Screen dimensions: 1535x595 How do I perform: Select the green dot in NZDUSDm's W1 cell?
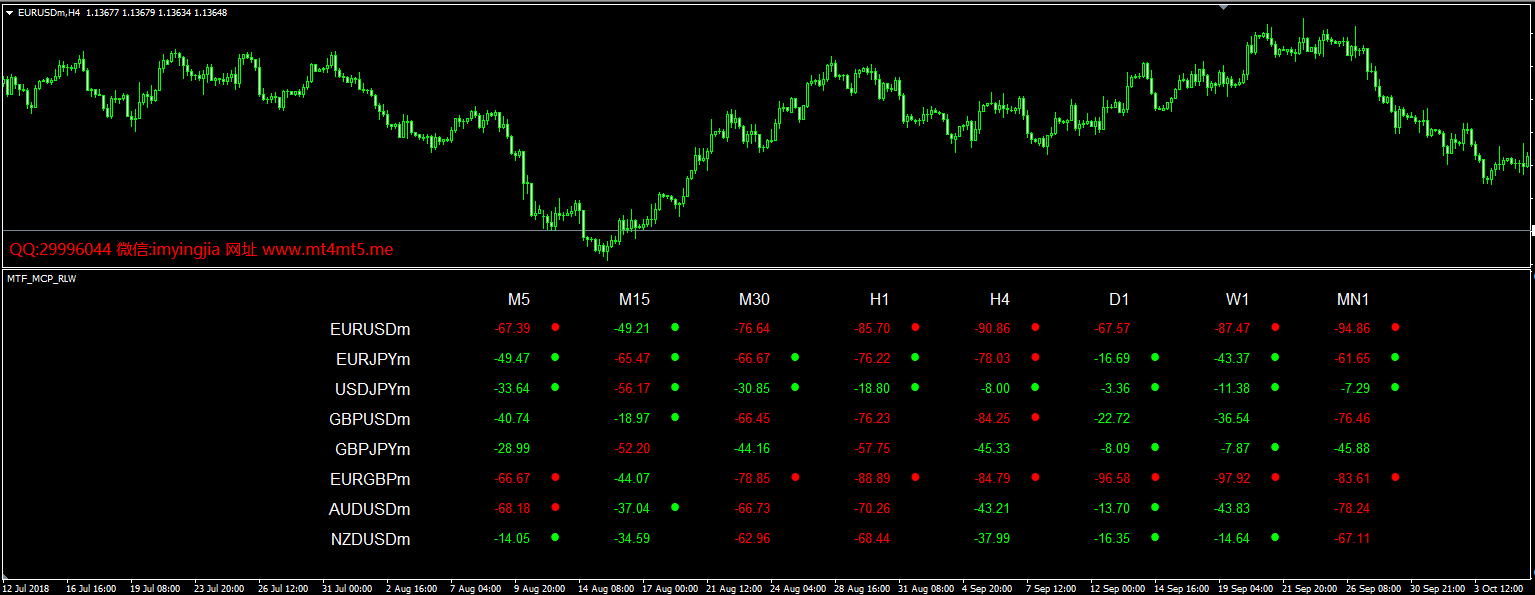(x=1275, y=537)
